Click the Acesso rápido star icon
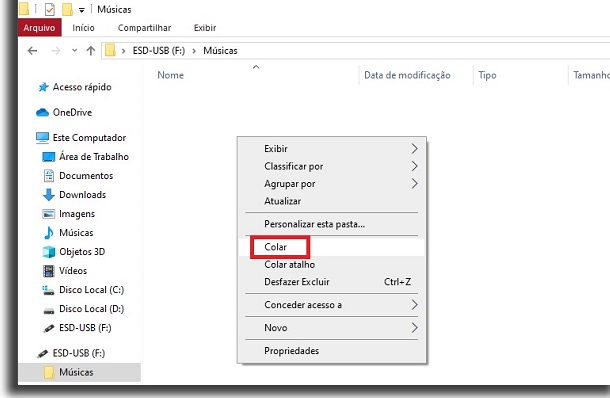 pyautogui.click(x=43, y=87)
